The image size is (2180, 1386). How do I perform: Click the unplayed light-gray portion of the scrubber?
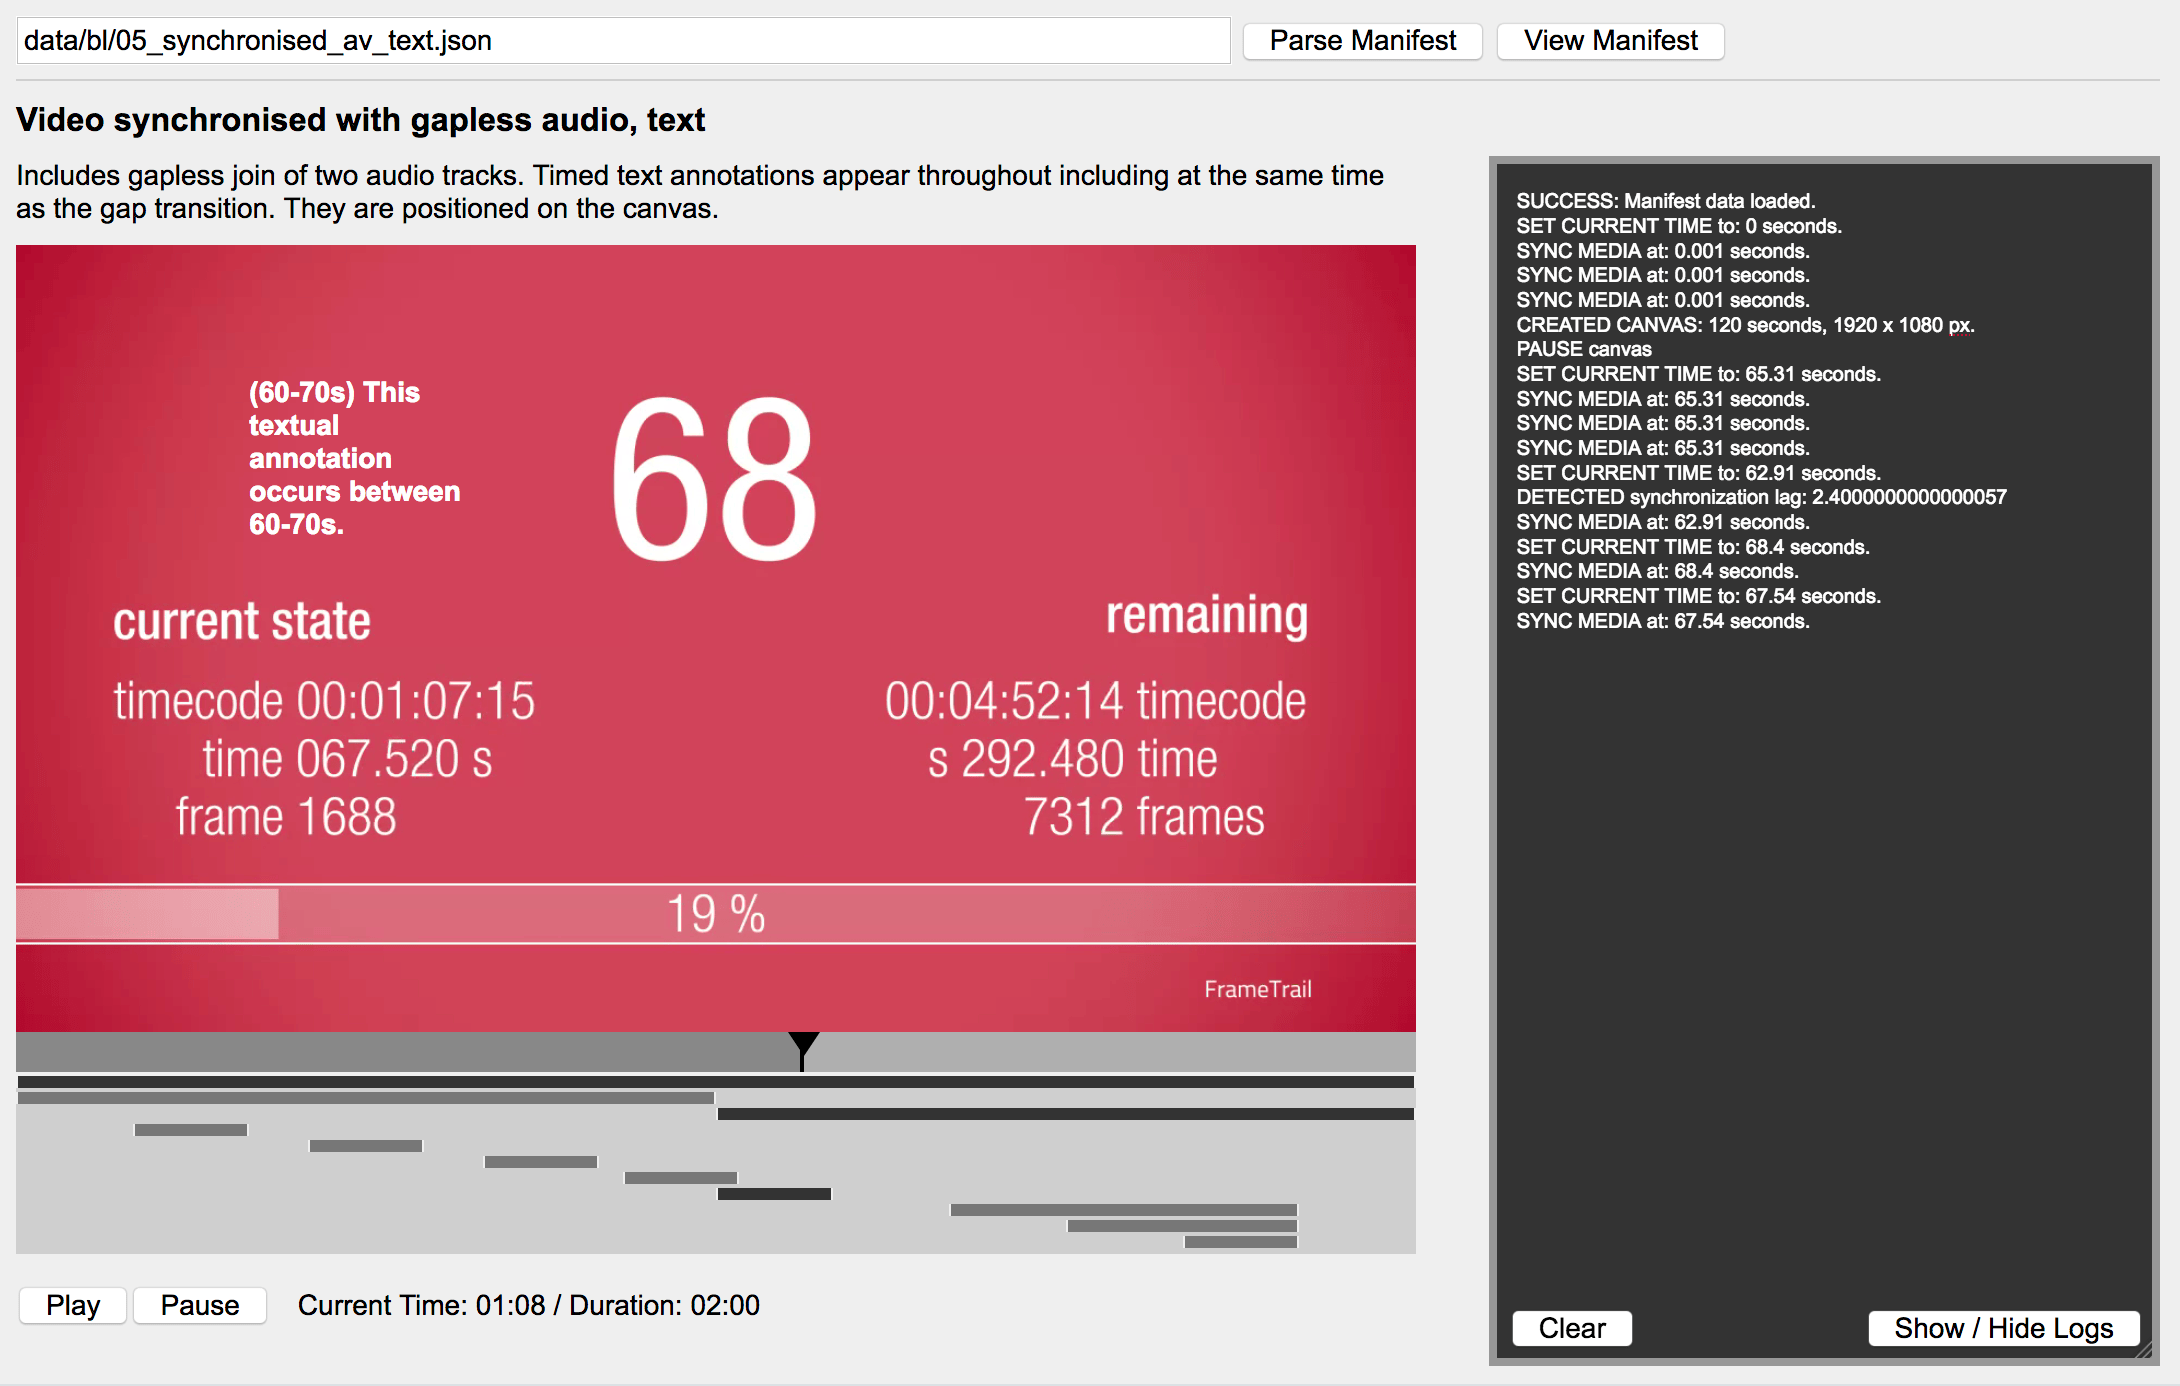pyautogui.click(x=1110, y=1052)
